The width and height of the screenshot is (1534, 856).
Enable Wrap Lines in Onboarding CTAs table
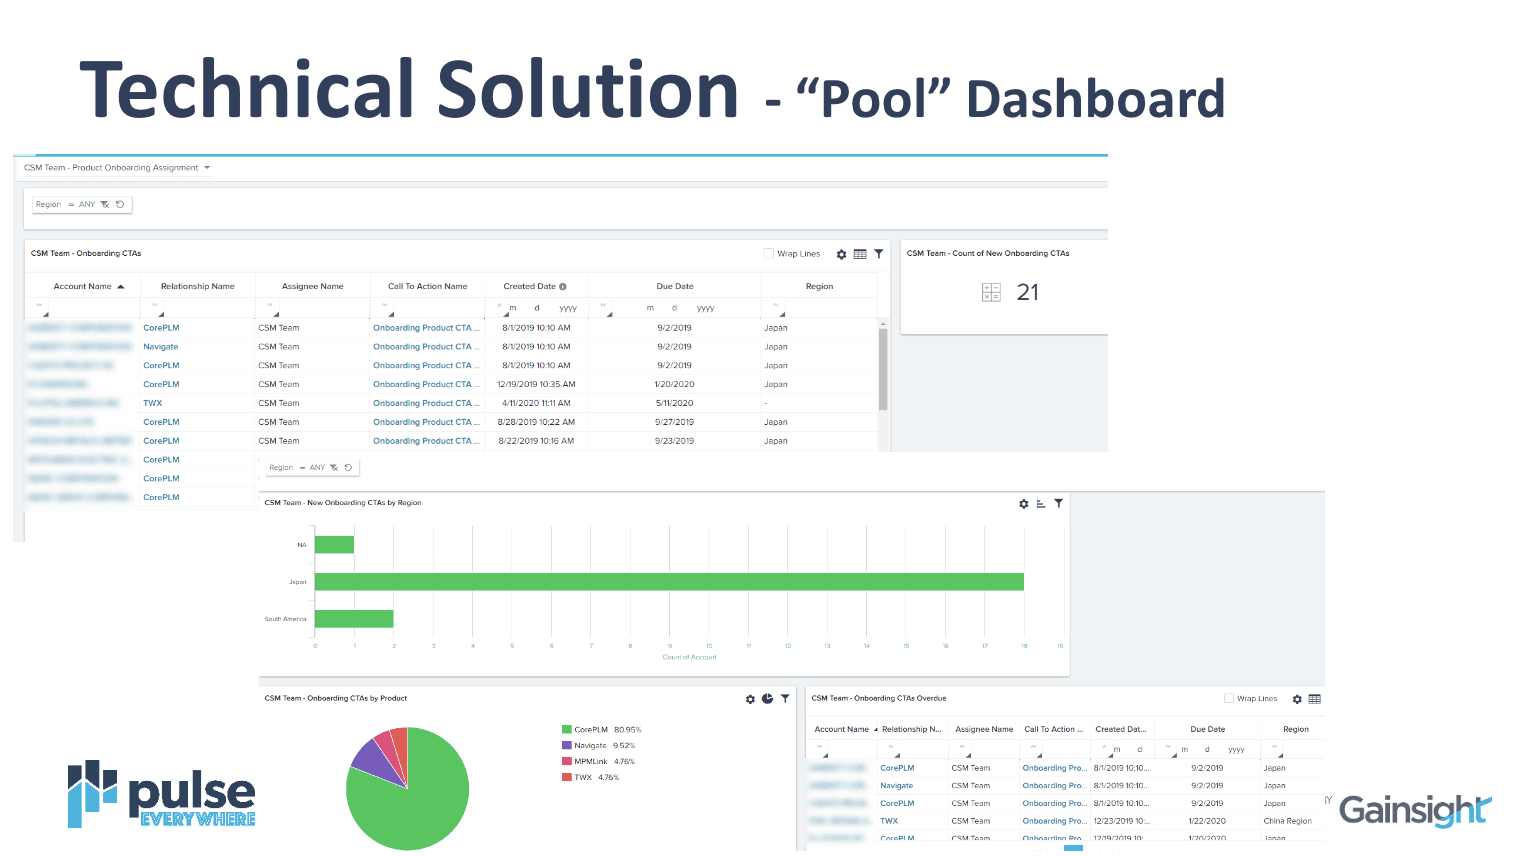[x=769, y=254]
